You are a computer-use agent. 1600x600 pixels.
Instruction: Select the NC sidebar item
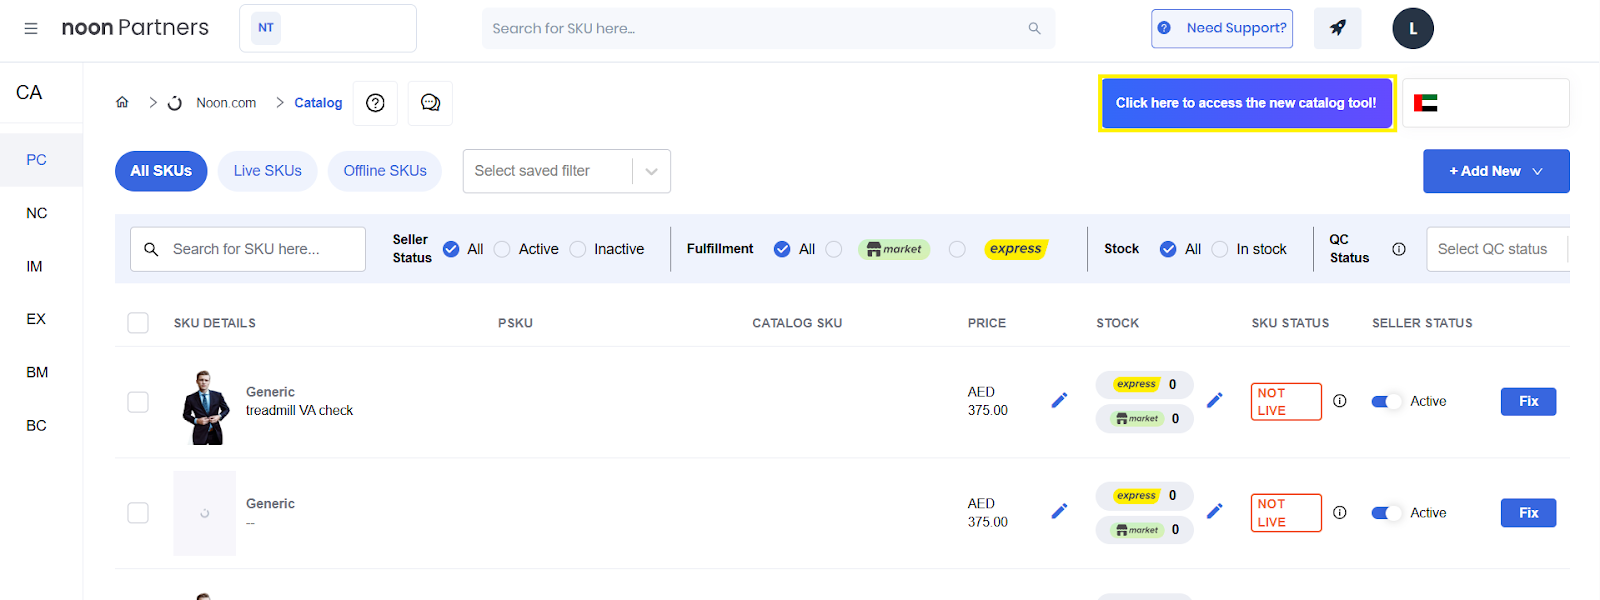pyautogui.click(x=37, y=213)
